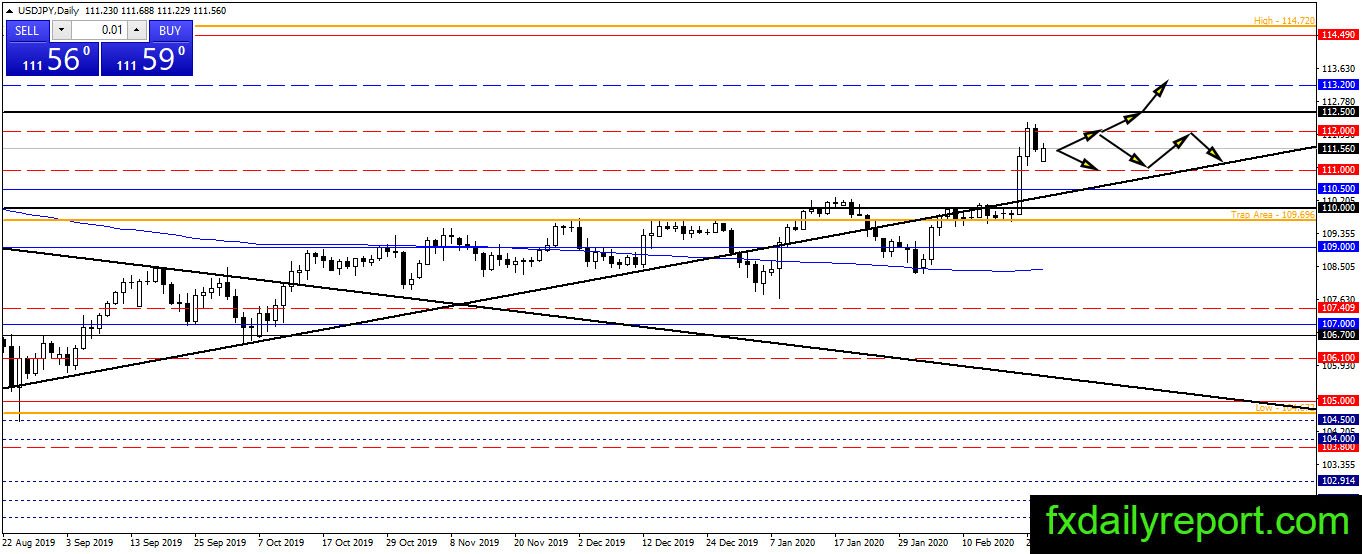Click the 112.000 red price label
The image size is (1362, 554).
point(1338,131)
